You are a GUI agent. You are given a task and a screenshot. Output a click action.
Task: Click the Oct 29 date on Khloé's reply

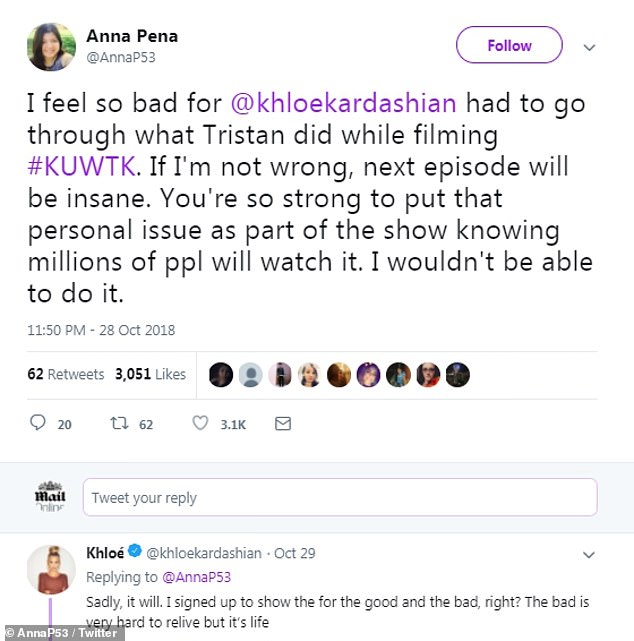click(x=294, y=553)
